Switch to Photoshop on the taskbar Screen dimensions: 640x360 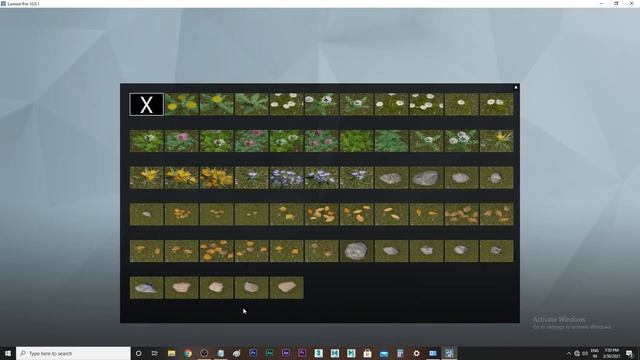253,353
